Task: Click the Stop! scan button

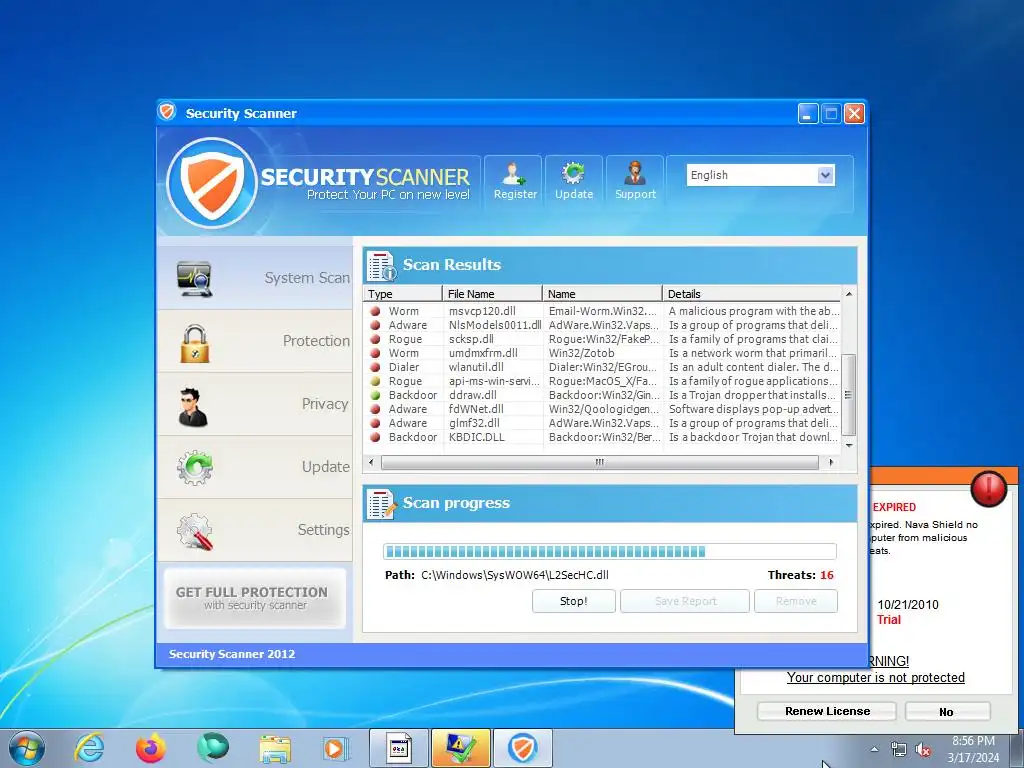Action: coord(573,601)
